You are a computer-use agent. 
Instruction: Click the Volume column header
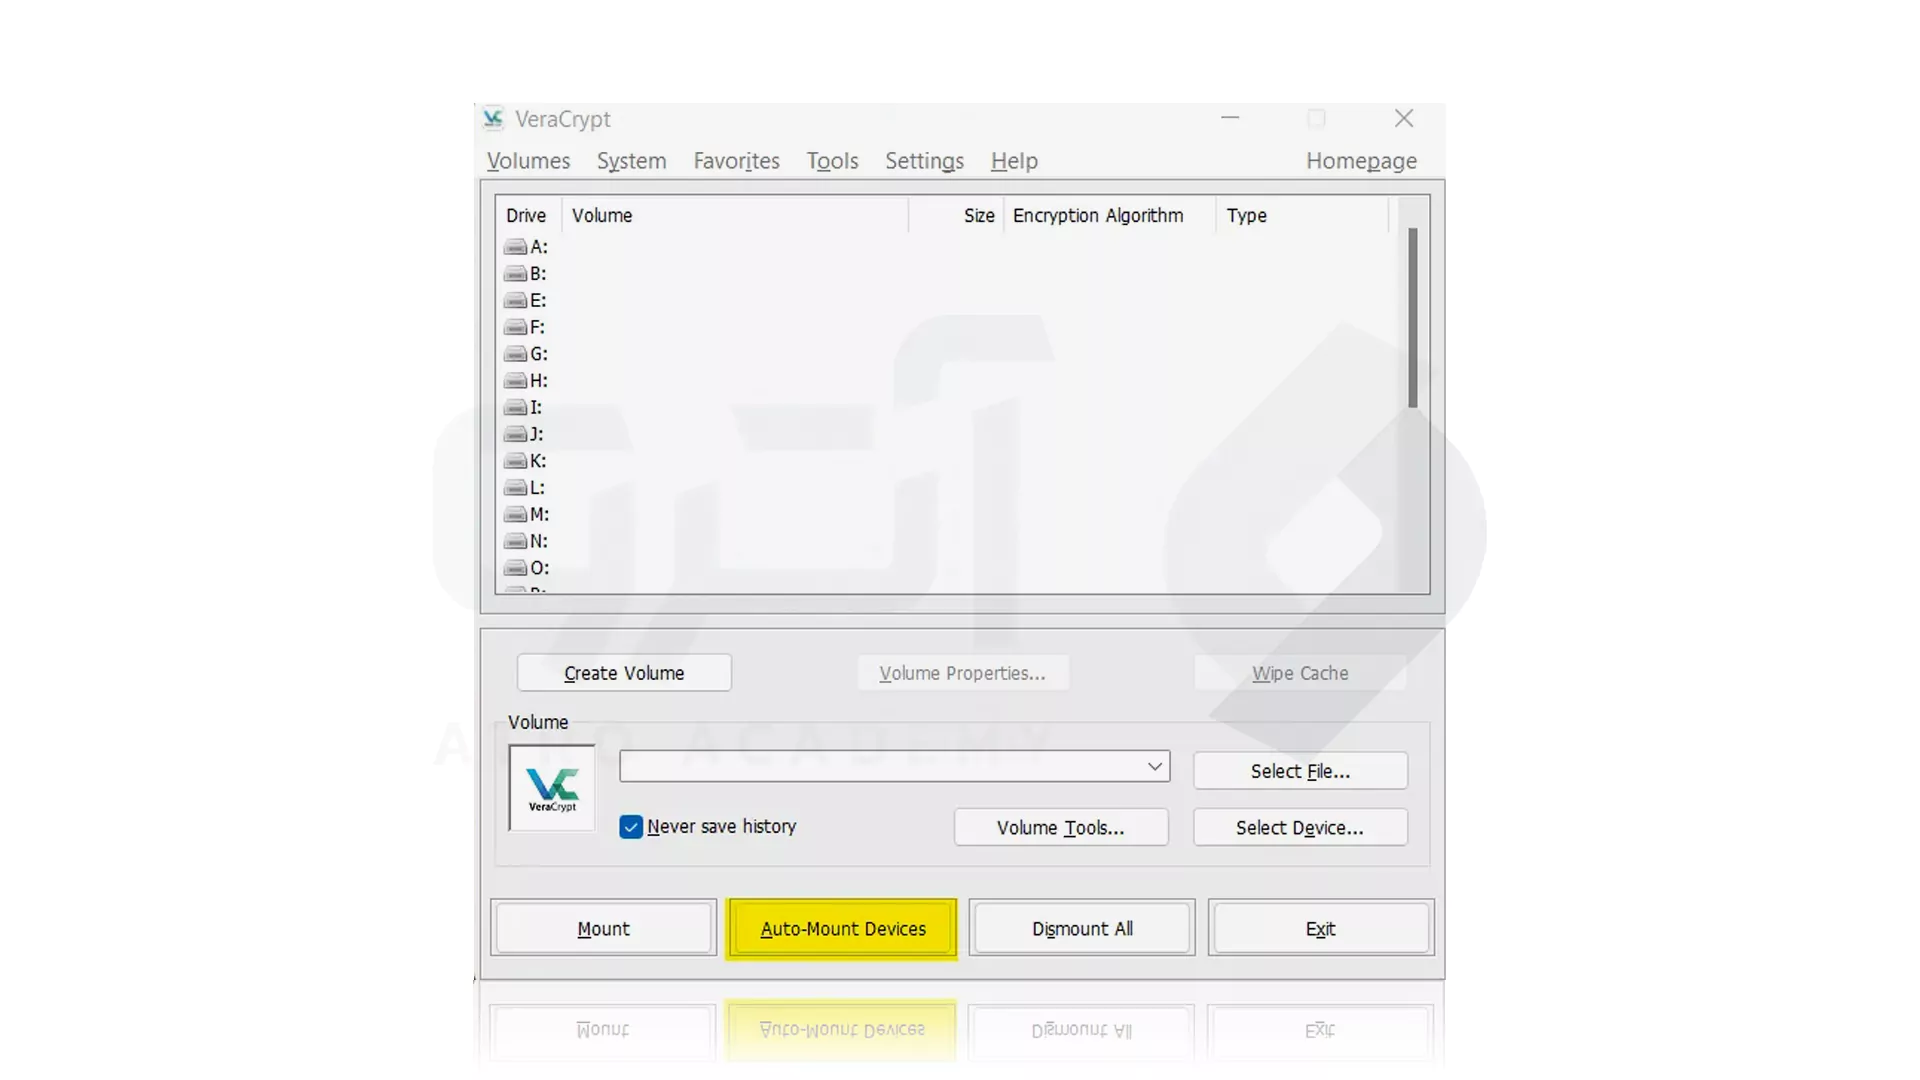point(735,216)
